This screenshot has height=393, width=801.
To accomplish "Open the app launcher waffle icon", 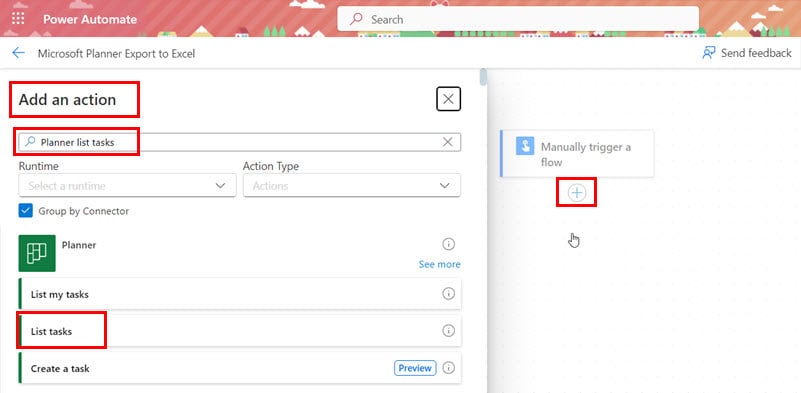I will point(18,19).
